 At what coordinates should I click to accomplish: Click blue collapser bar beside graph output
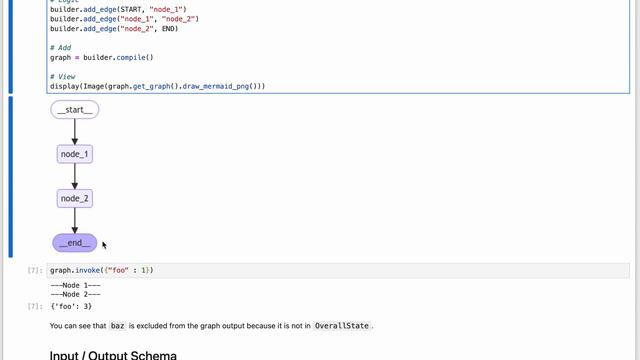point(11,177)
